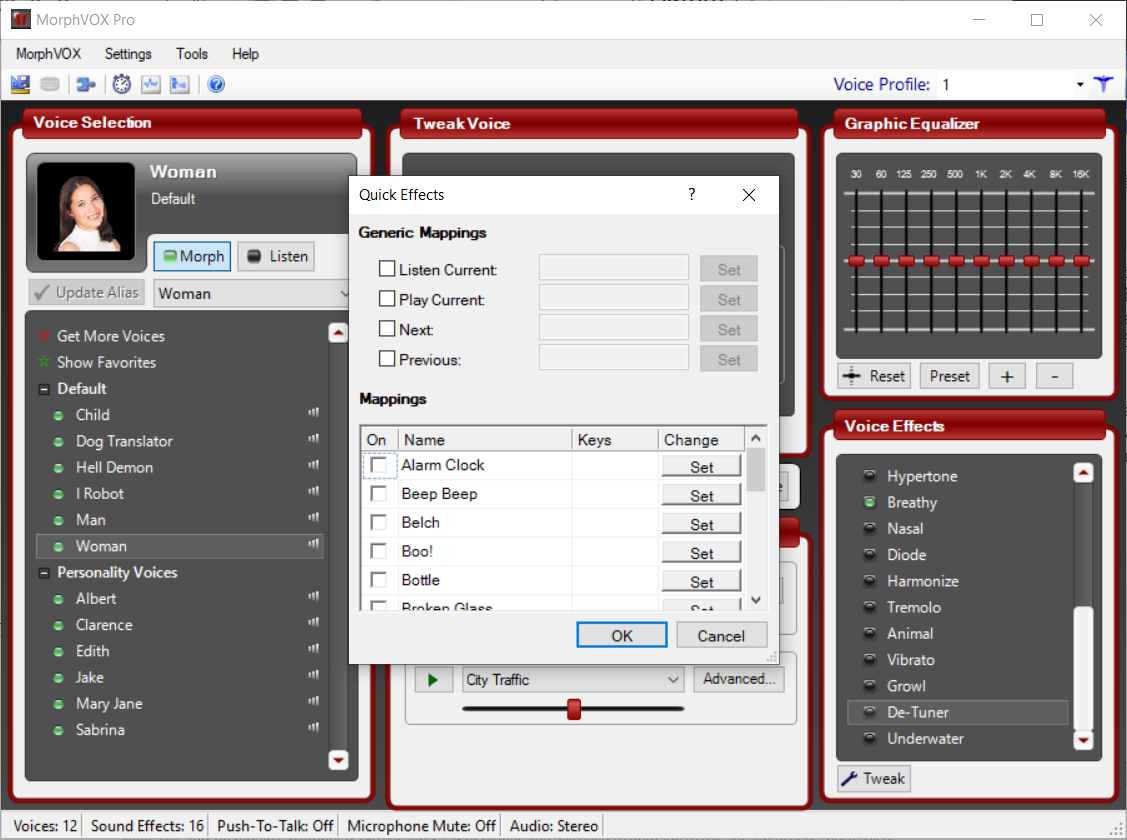Open the Voice Profile dropdown

[1080, 85]
